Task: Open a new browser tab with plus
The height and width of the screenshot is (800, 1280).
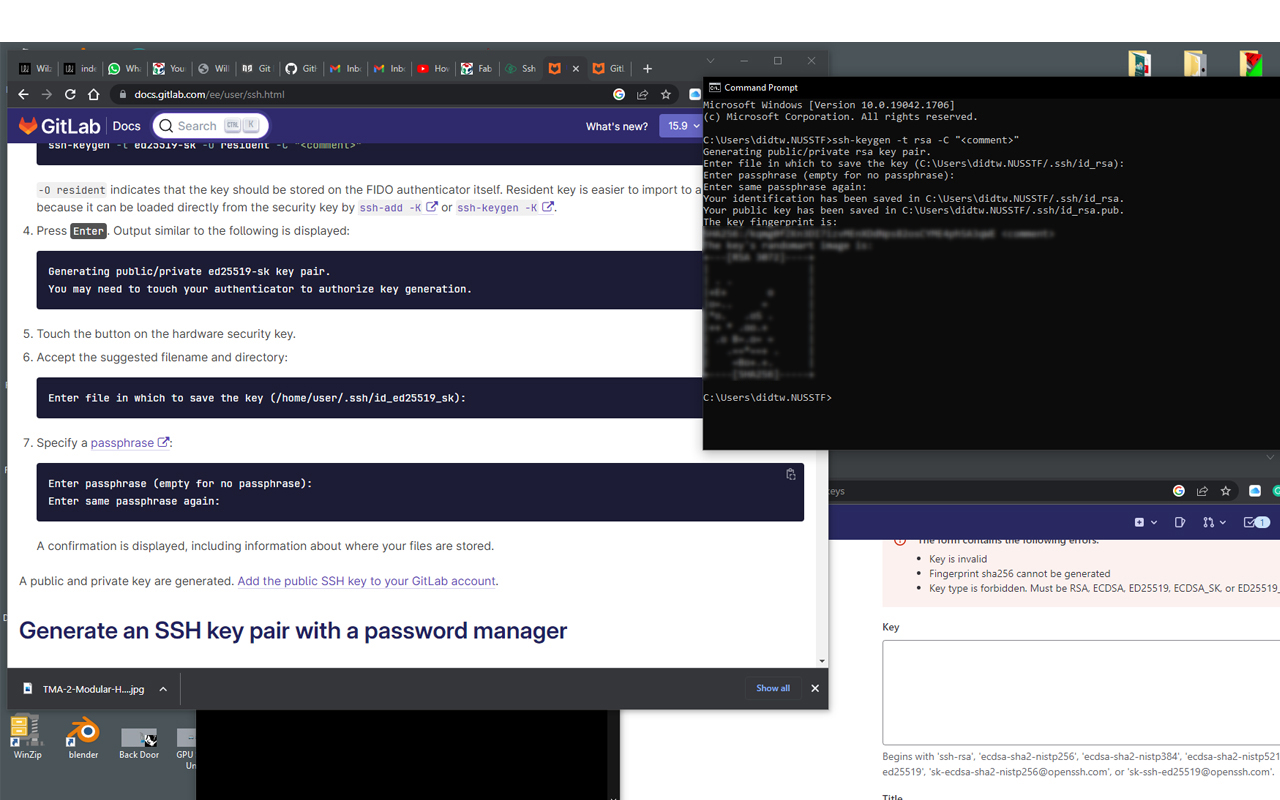Action: pos(647,68)
